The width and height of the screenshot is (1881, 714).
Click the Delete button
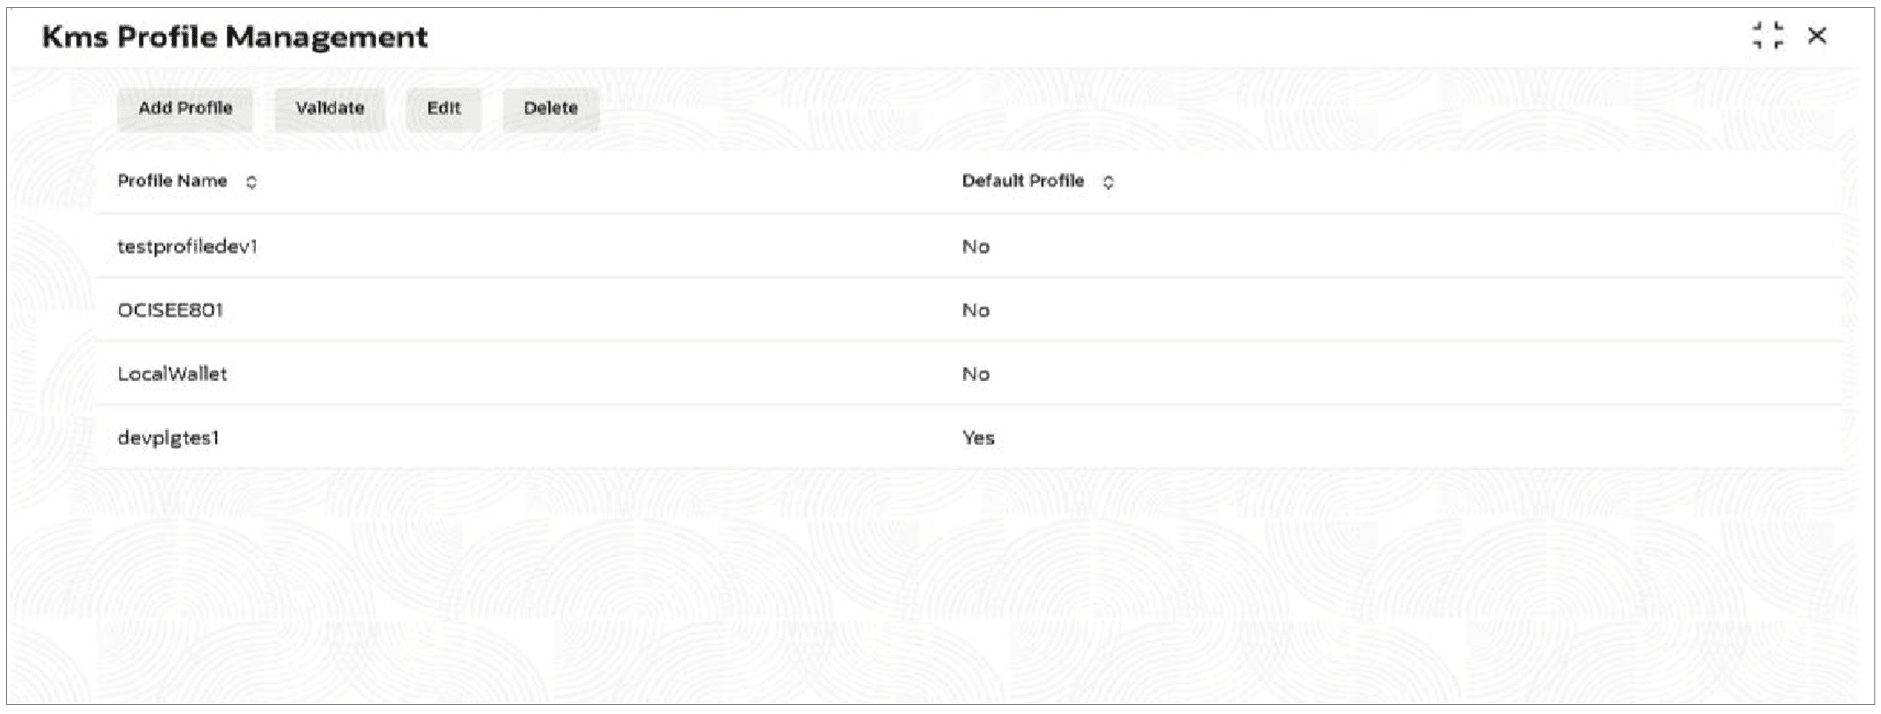551,109
